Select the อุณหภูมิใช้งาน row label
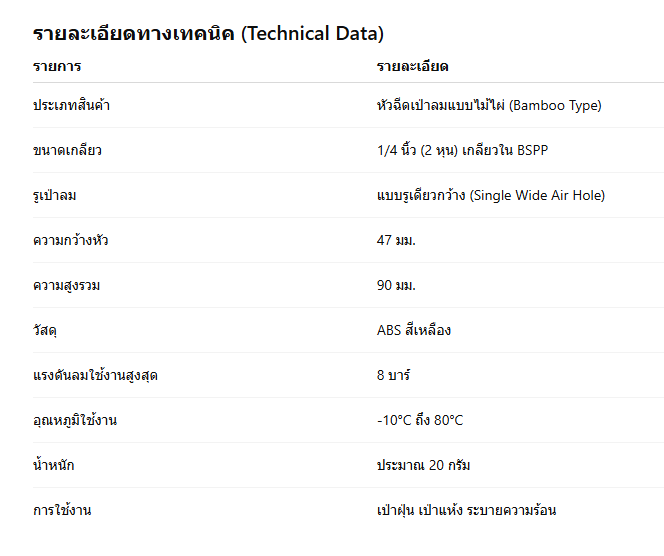The width and height of the screenshot is (664, 556). (x=75, y=420)
